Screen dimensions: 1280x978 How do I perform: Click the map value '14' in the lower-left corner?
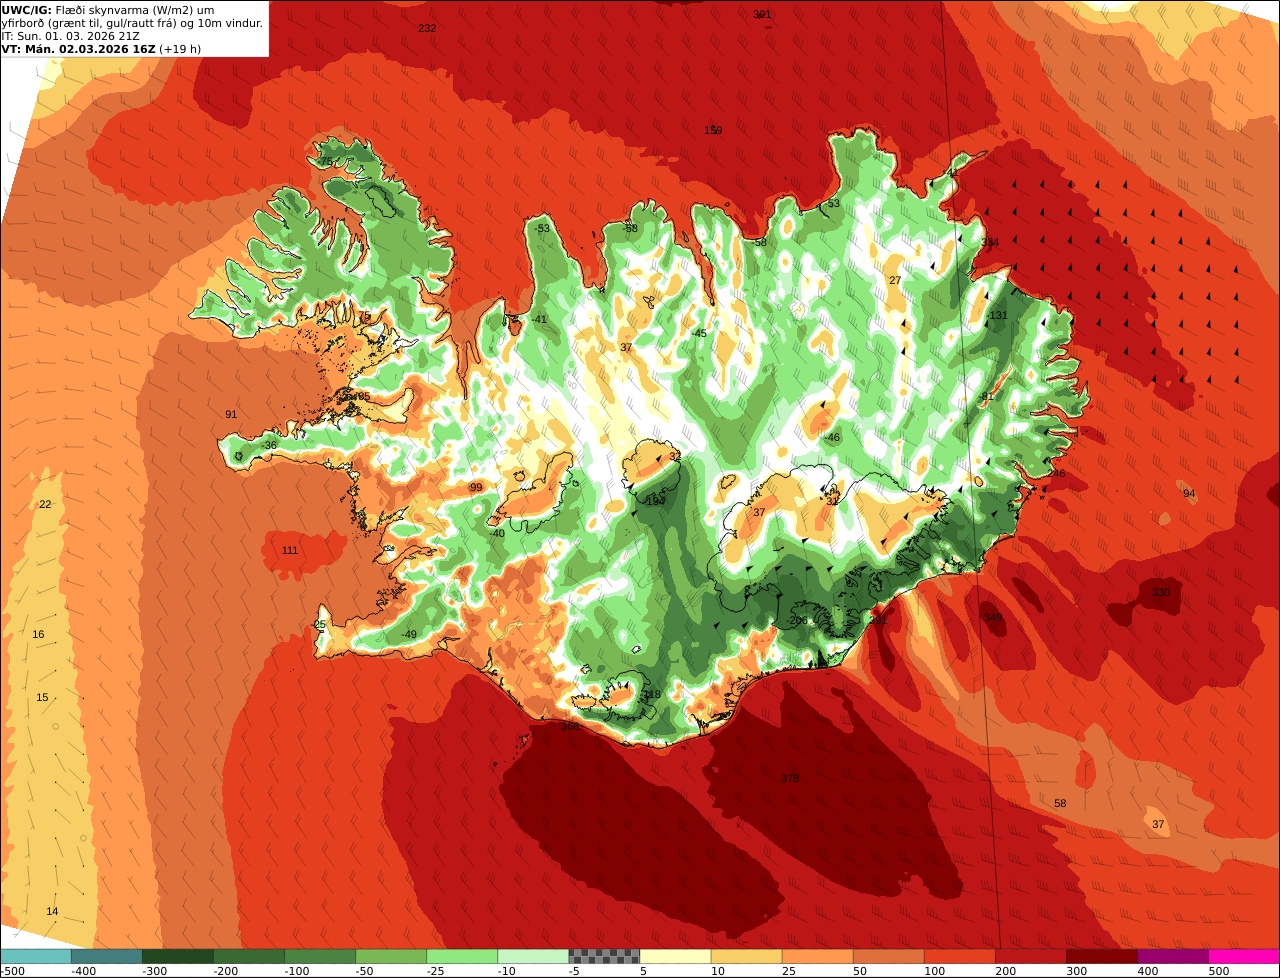pyautogui.click(x=52, y=911)
